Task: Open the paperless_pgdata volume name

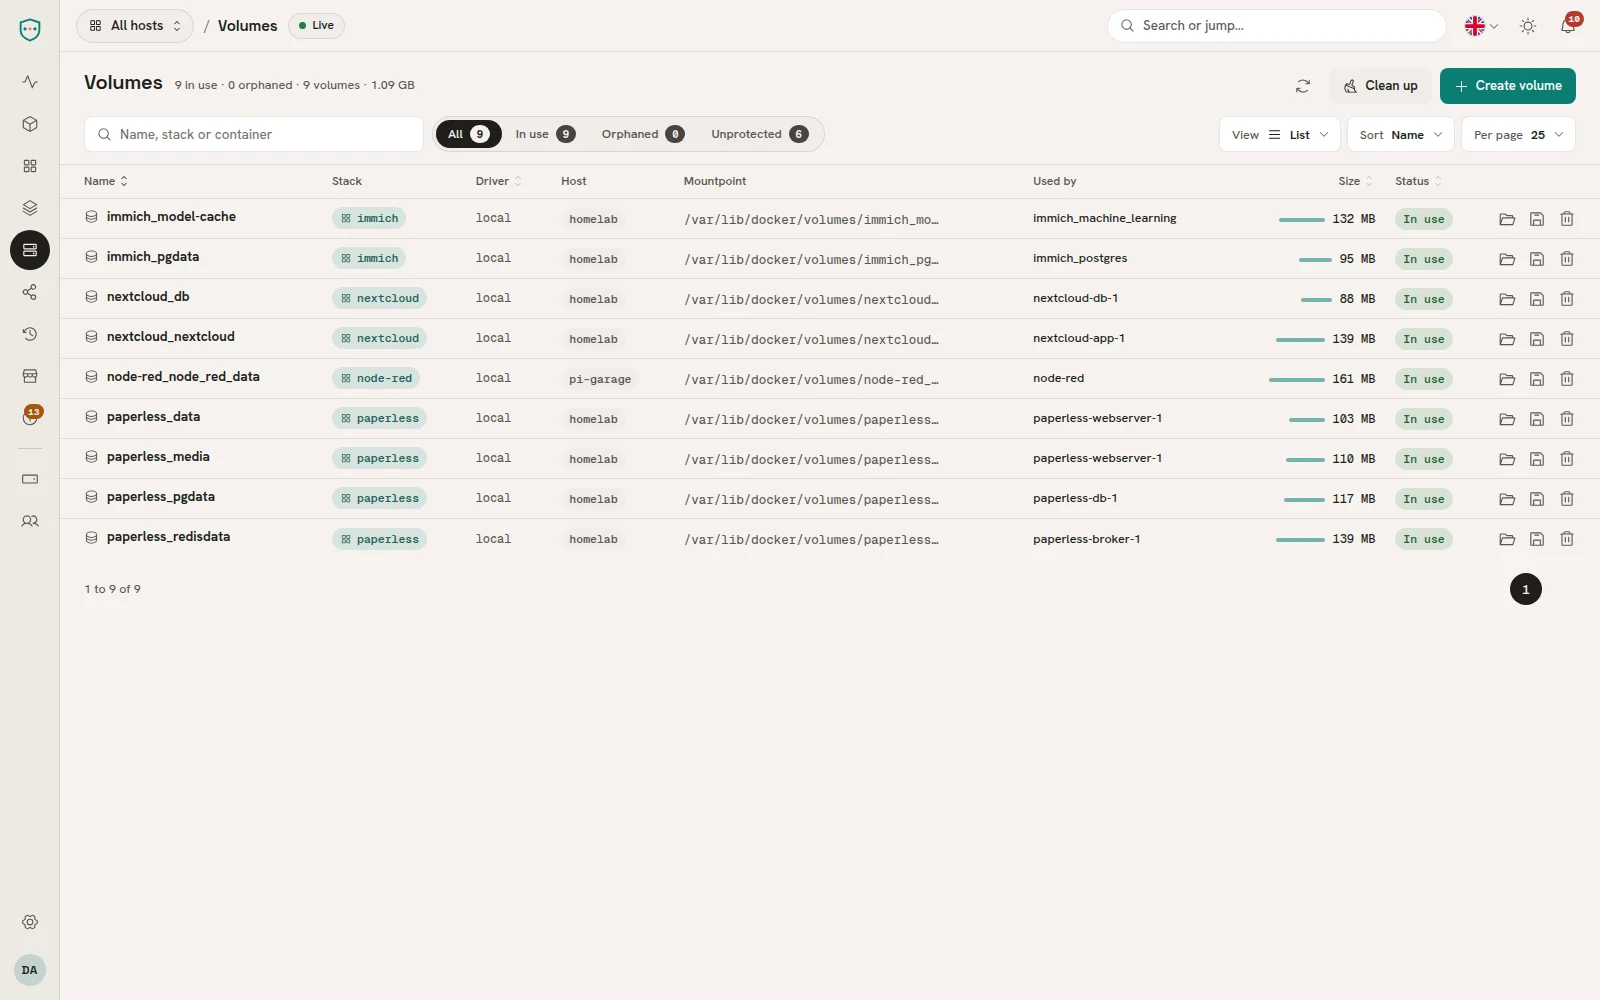Action: tap(161, 497)
